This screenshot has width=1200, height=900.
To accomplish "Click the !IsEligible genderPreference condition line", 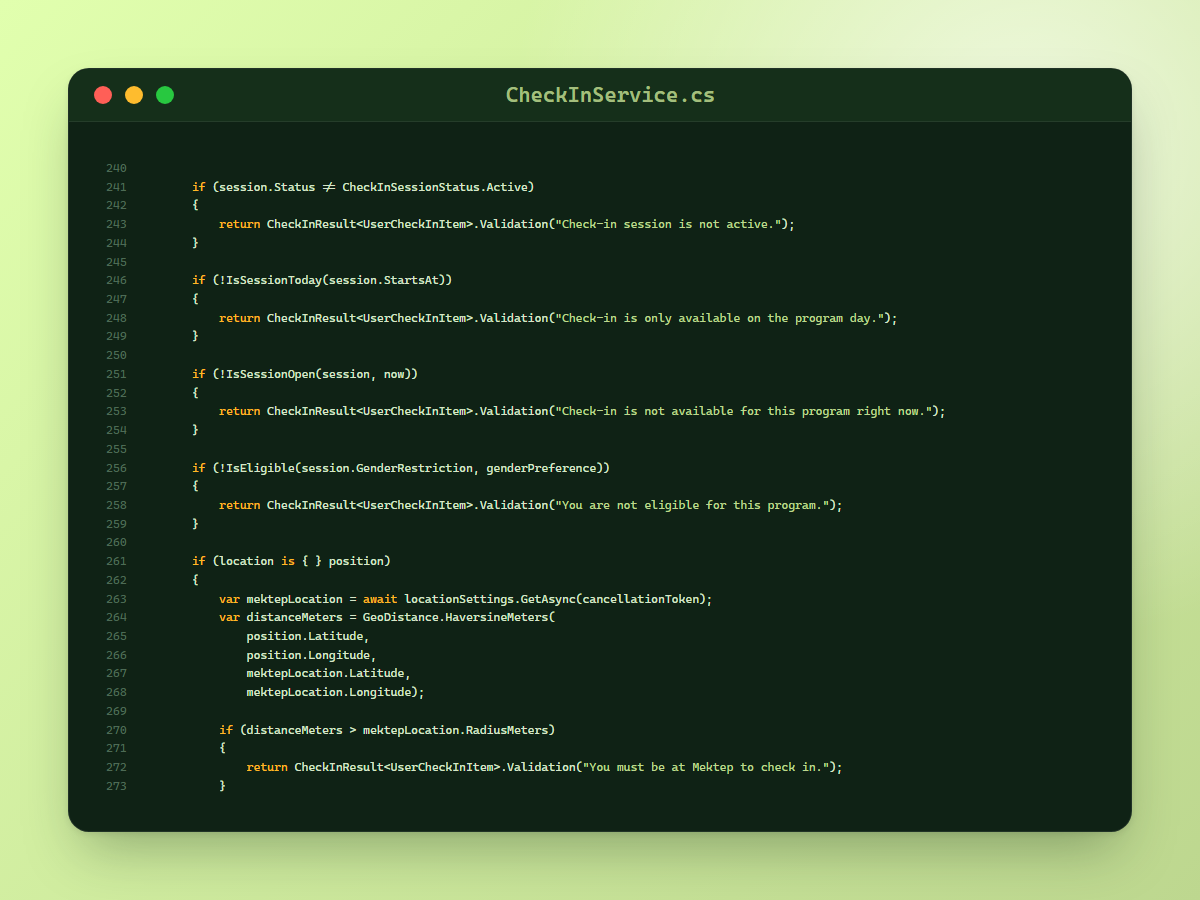I will (401, 468).
